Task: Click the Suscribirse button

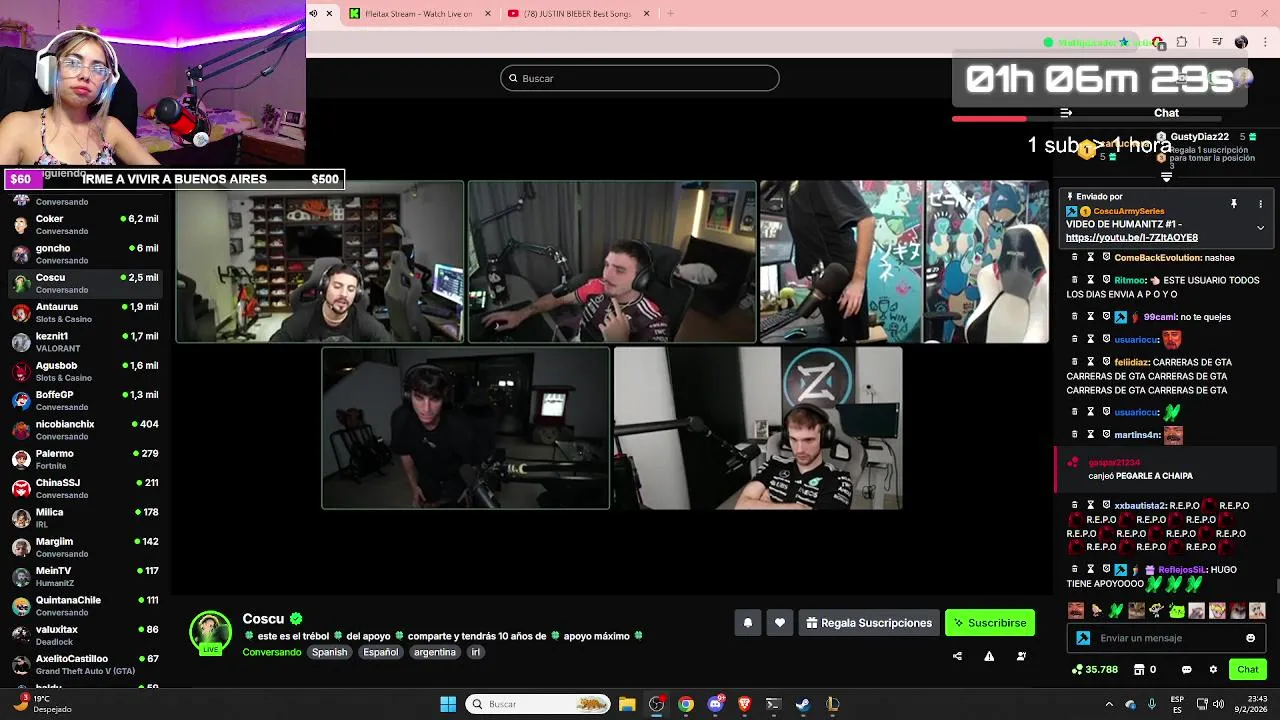Action: 990,623
